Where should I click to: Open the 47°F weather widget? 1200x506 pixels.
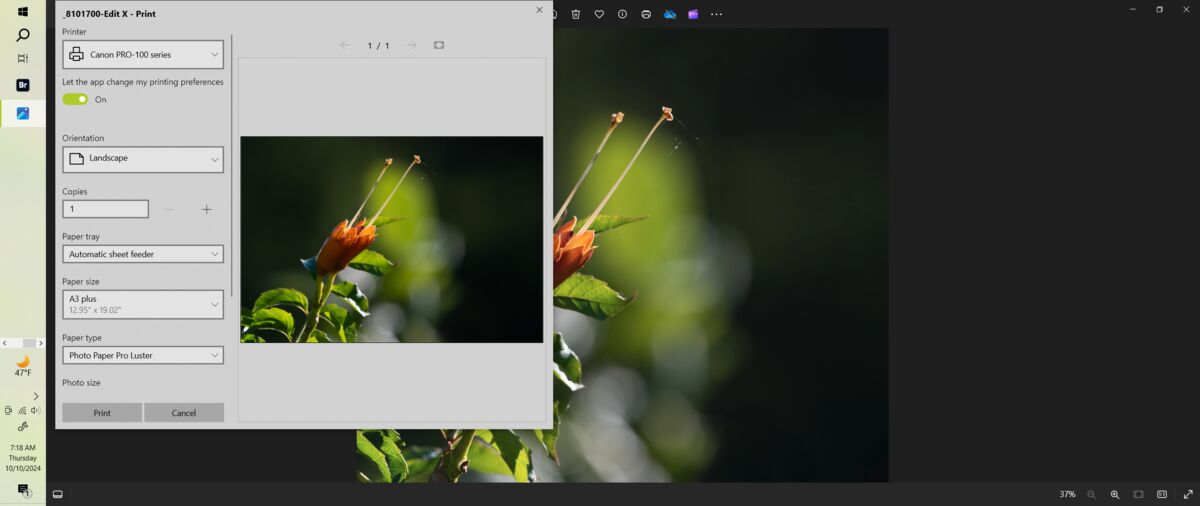point(23,366)
